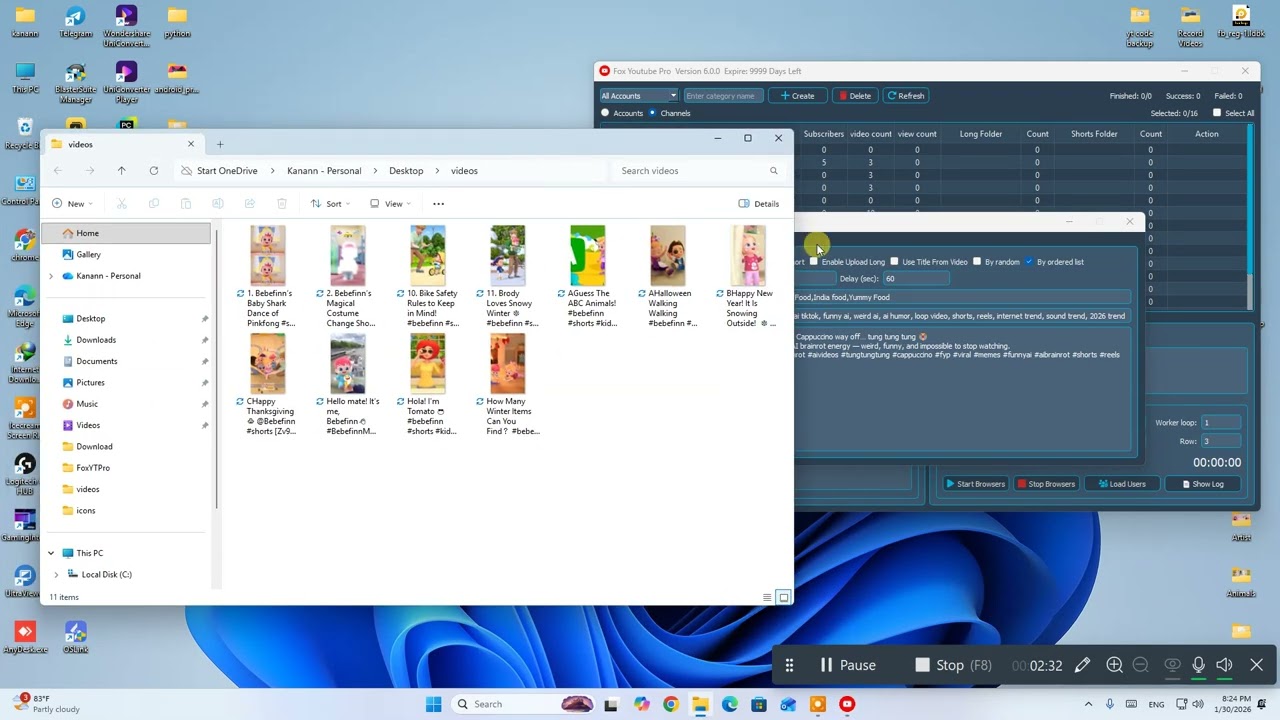The width and height of the screenshot is (1280, 720).
Task: Click Desktop in the address breadcrumb
Action: point(406,171)
